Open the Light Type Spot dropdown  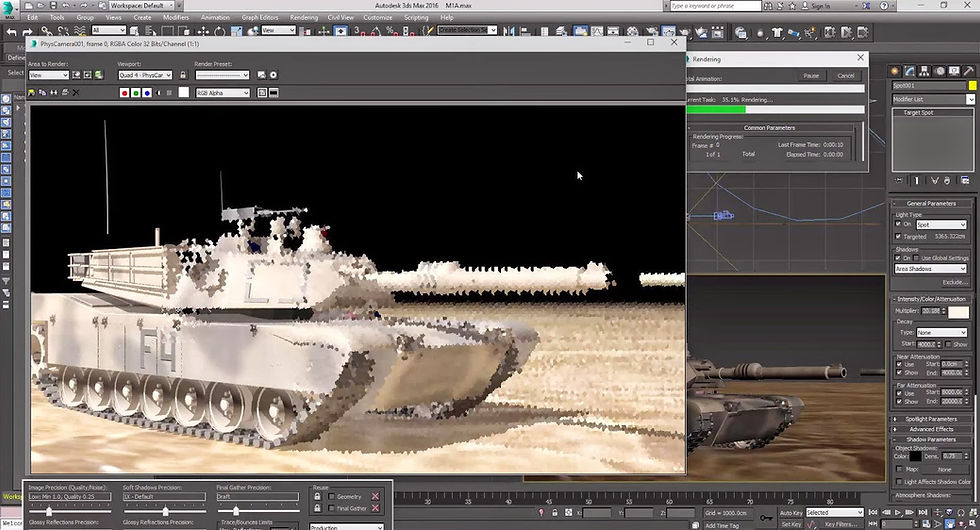(x=941, y=224)
